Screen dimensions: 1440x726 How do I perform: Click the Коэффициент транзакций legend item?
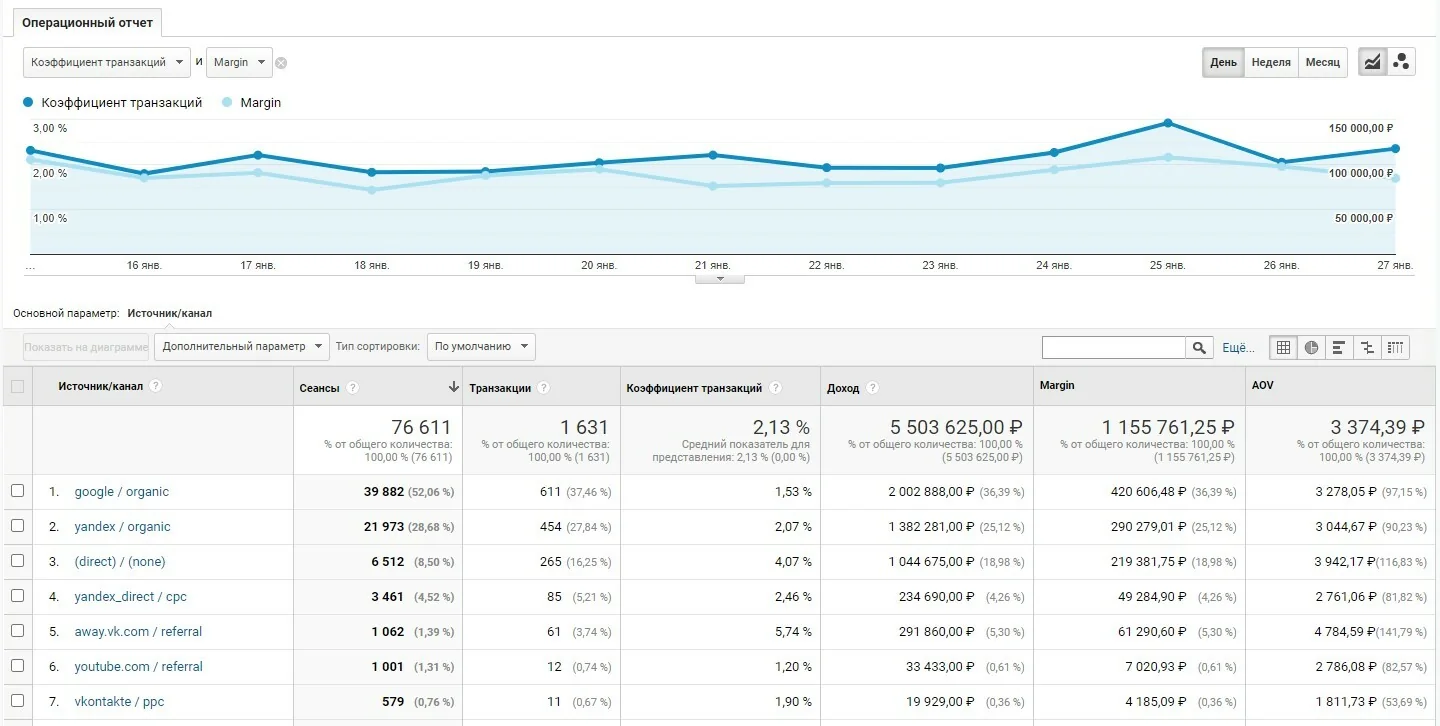click(112, 102)
